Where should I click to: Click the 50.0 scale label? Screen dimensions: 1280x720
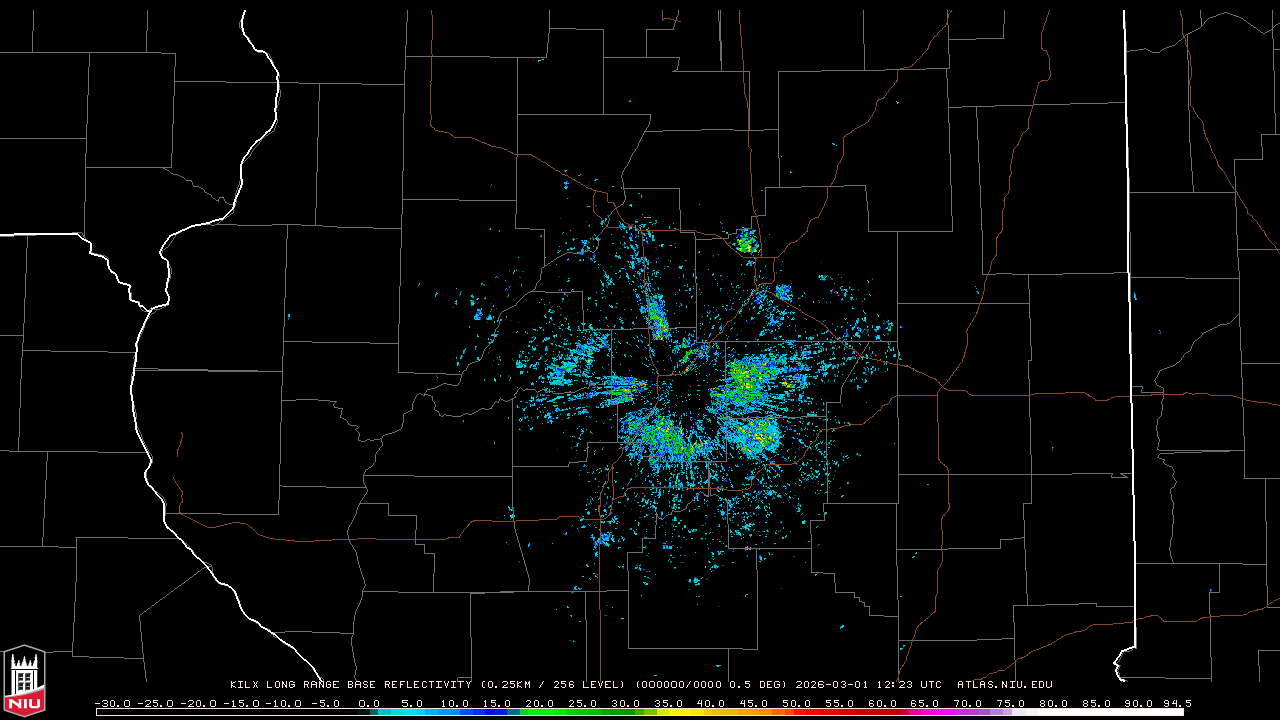tap(797, 703)
